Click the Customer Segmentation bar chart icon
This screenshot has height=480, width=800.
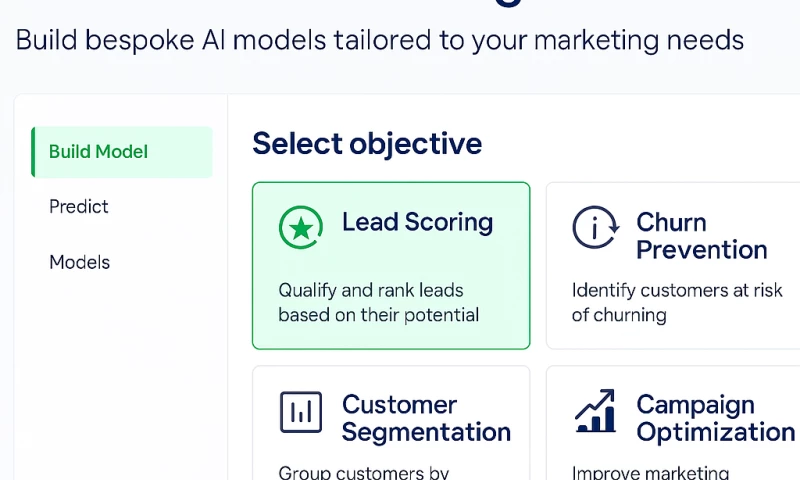pyautogui.click(x=300, y=412)
